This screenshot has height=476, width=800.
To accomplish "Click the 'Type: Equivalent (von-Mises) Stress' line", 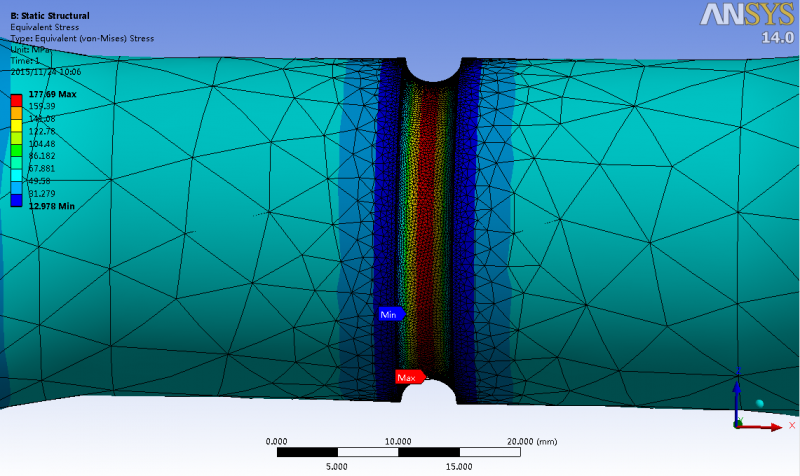I will [x=82, y=38].
